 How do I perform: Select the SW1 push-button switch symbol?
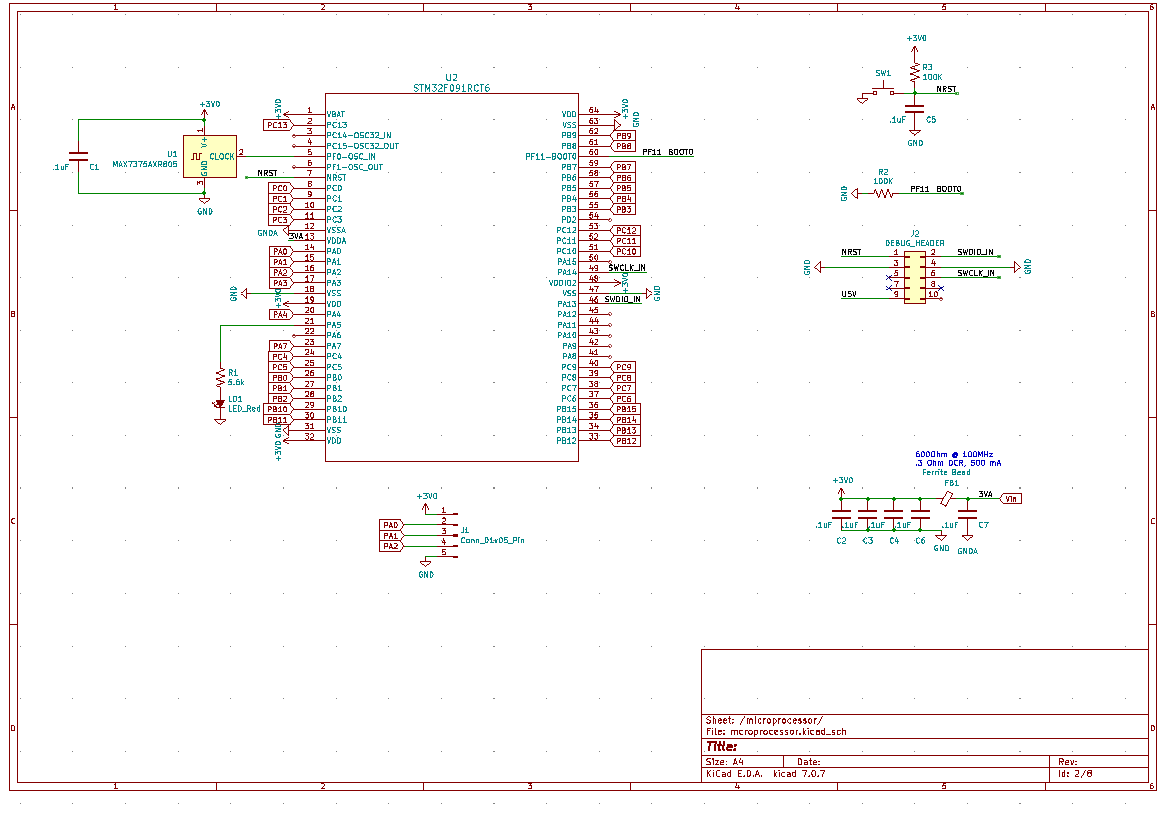point(883,90)
